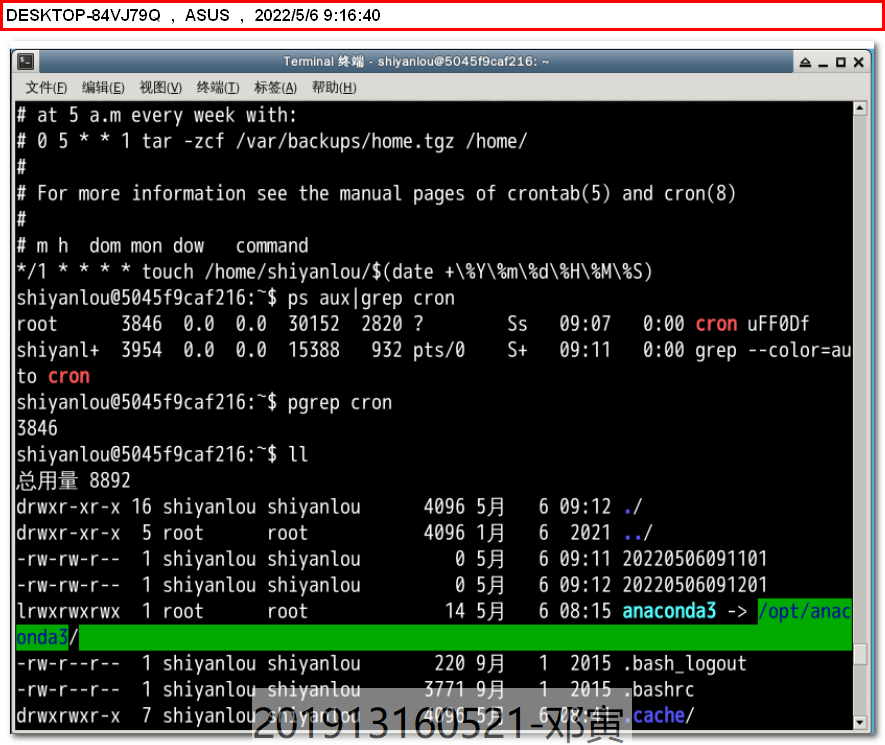Screen dimensions: 885x745
Task: Expand the 视图(V) menu
Action: pyautogui.click(x=160, y=88)
